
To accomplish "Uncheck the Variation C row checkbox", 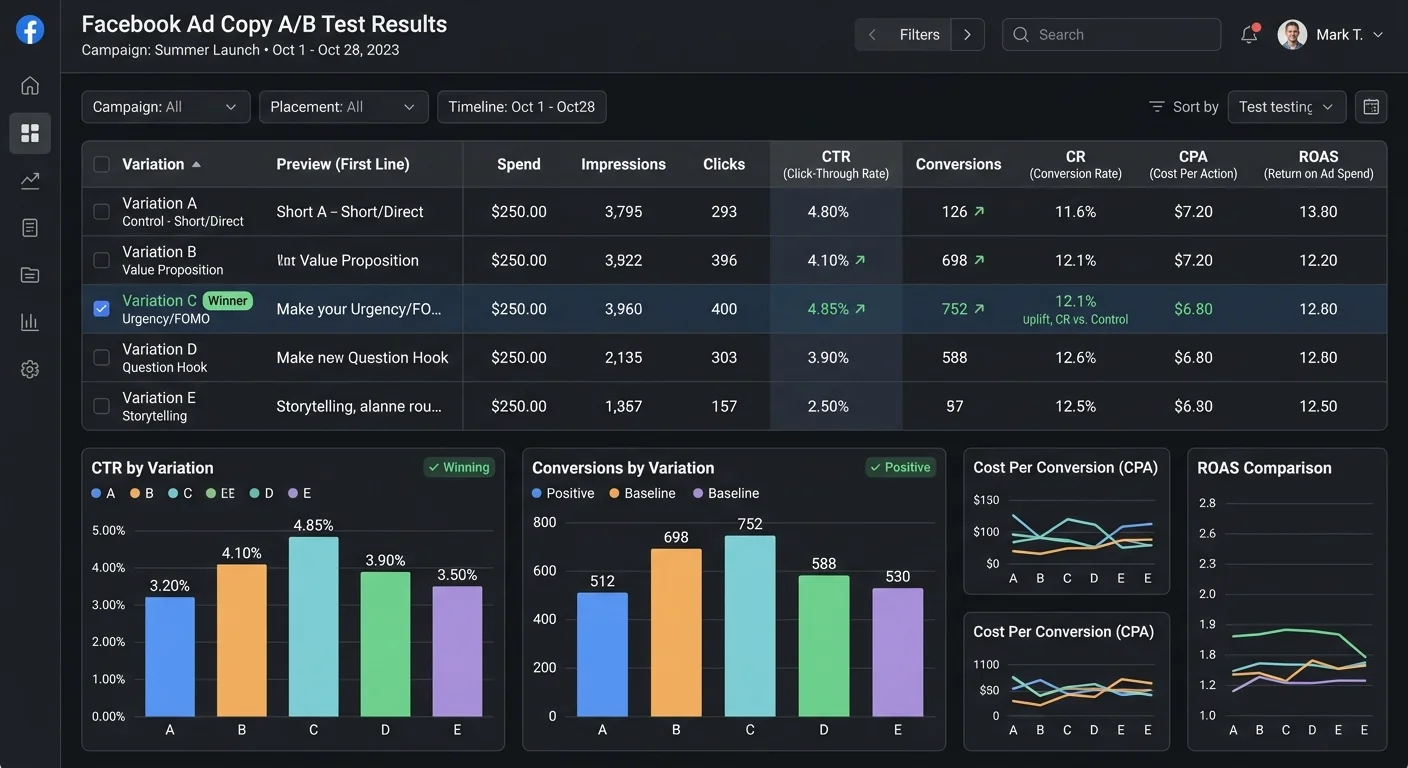I will (101, 309).
